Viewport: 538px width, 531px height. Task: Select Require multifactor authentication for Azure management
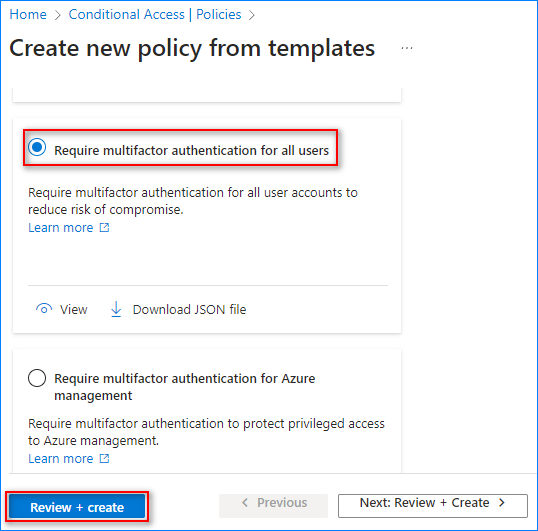[37, 378]
